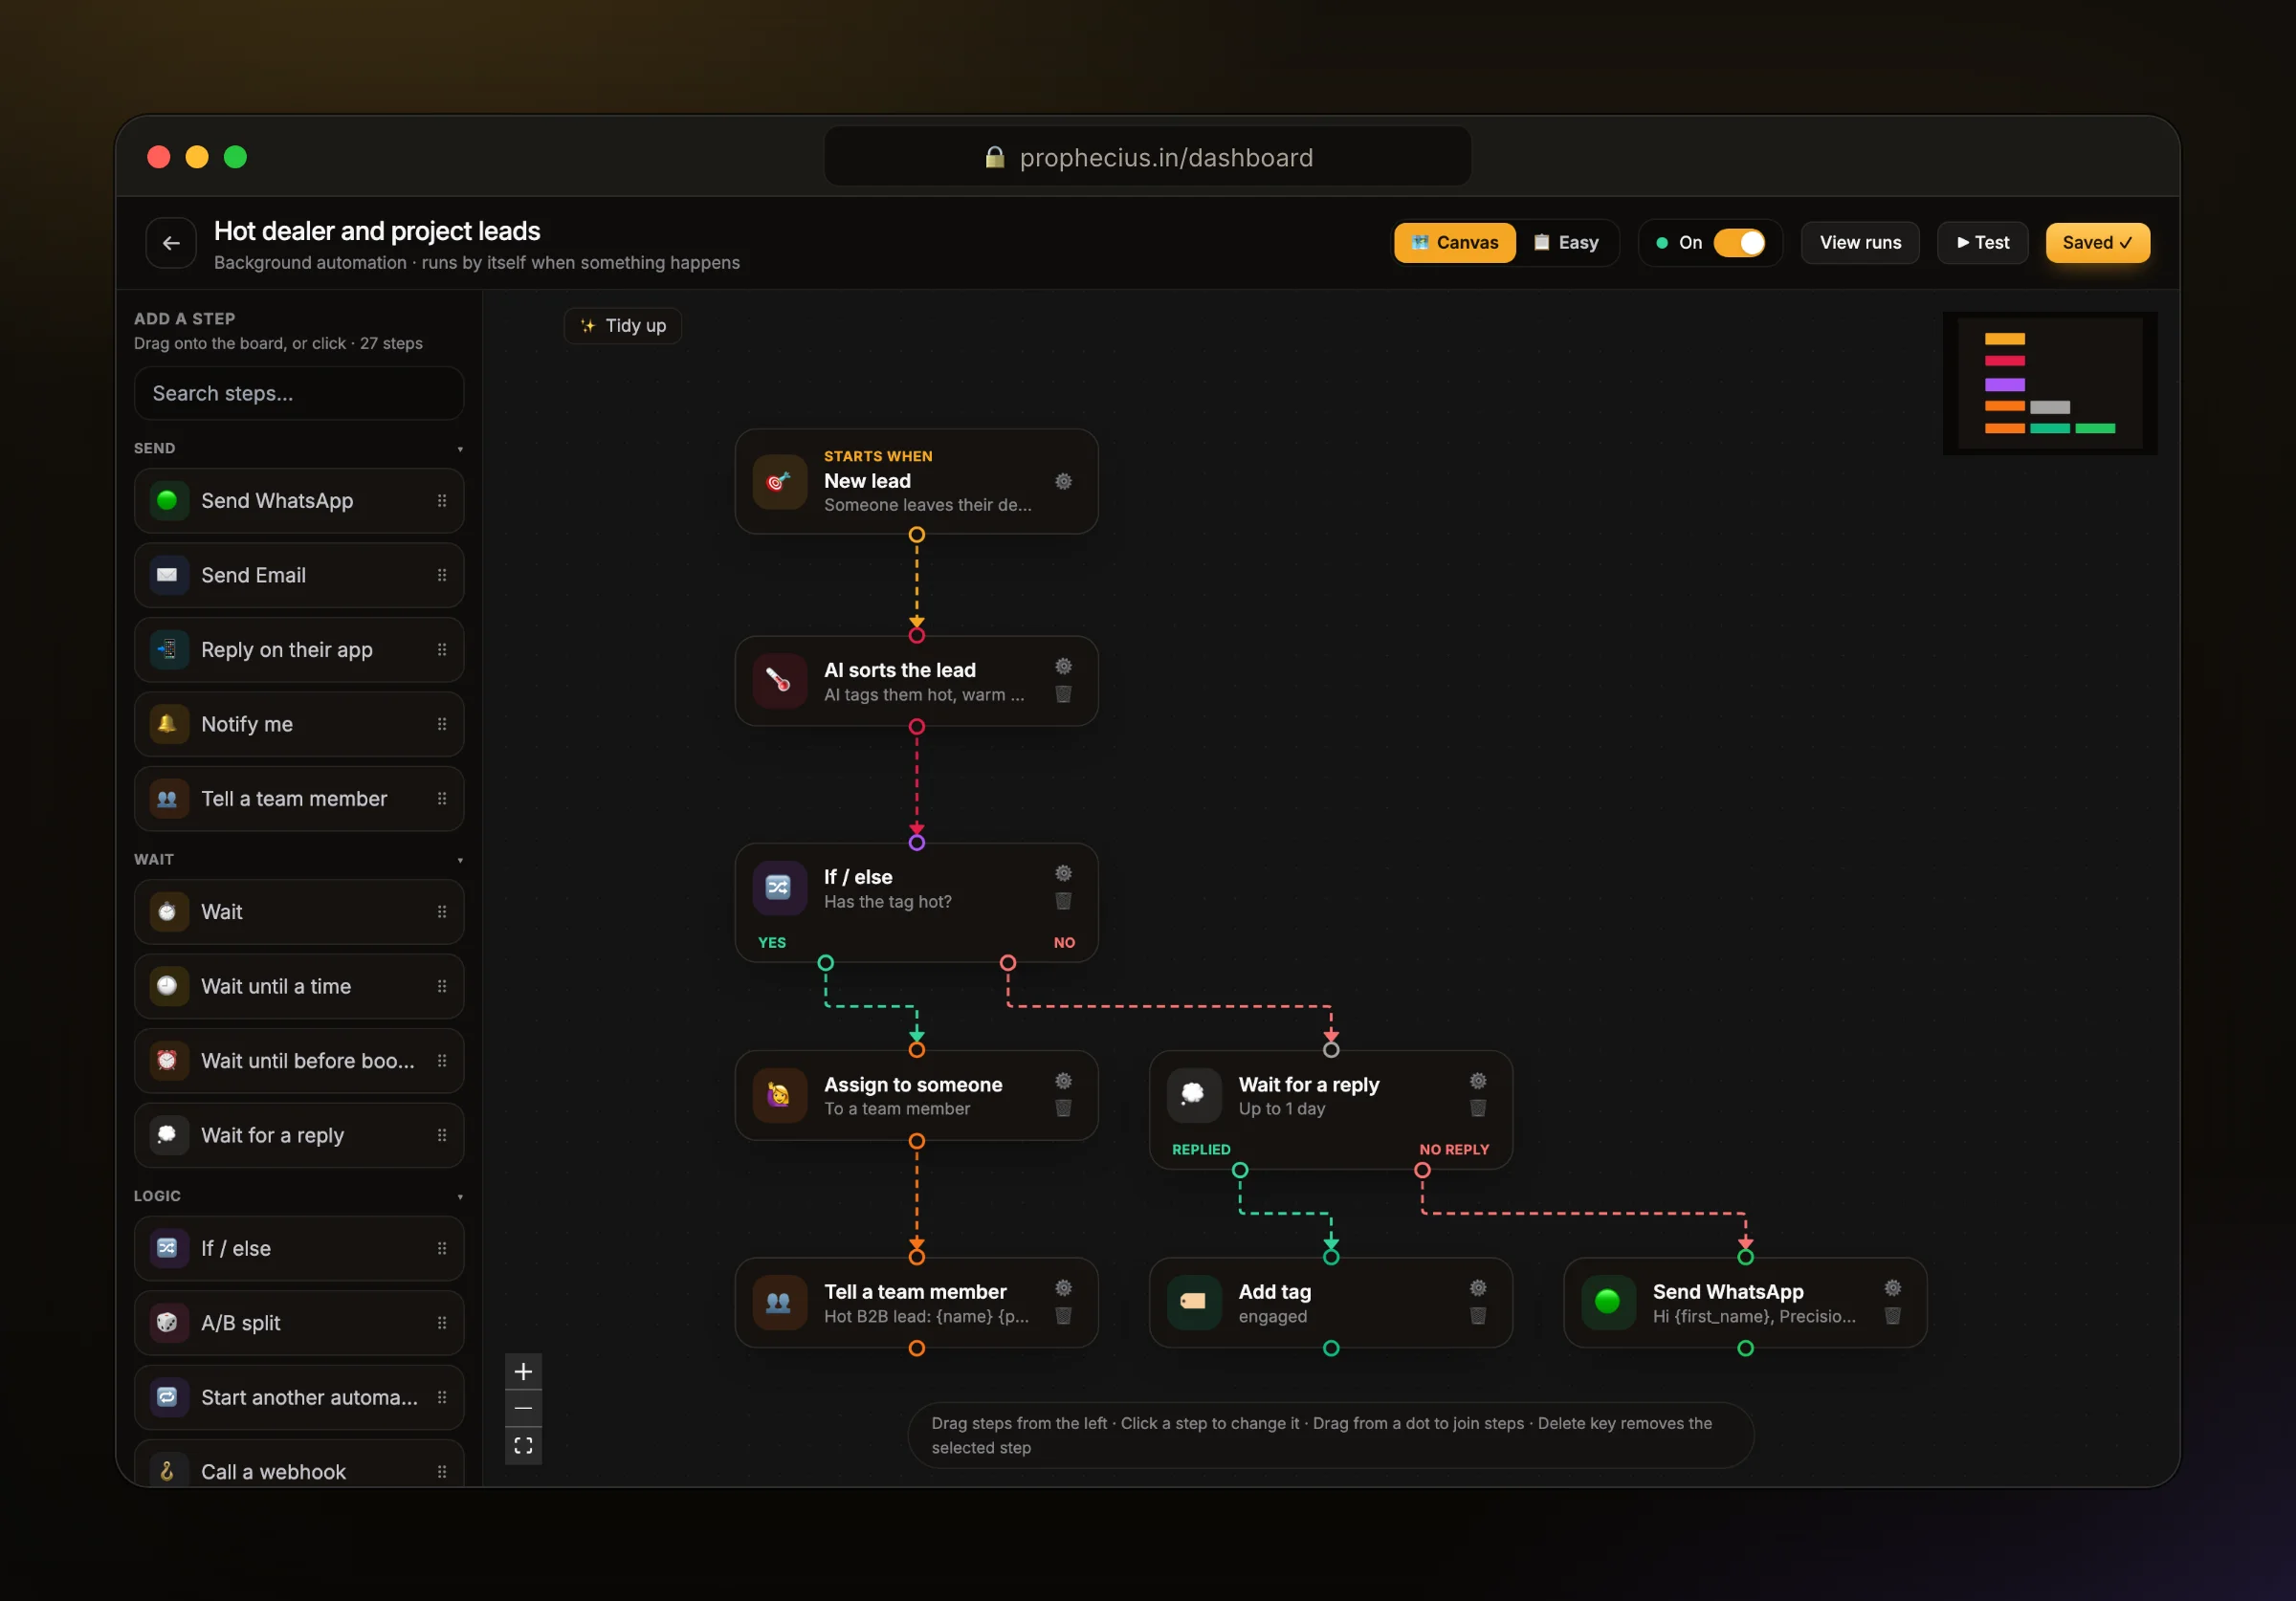This screenshot has height=1601, width=2296.
Task: Add Wait step from sidebar
Action: pos(299,912)
